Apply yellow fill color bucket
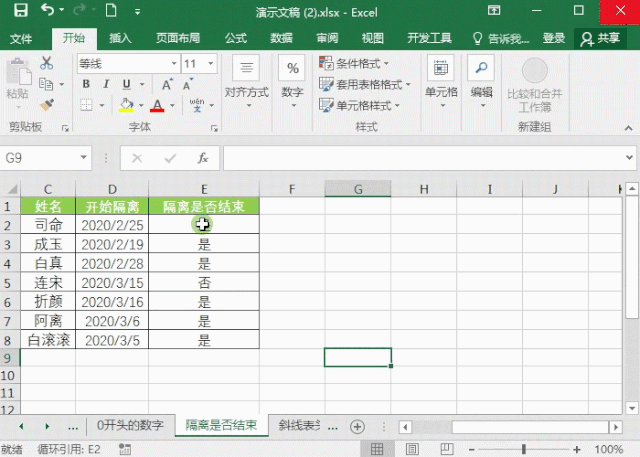The width and height of the screenshot is (640, 457). [x=127, y=105]
